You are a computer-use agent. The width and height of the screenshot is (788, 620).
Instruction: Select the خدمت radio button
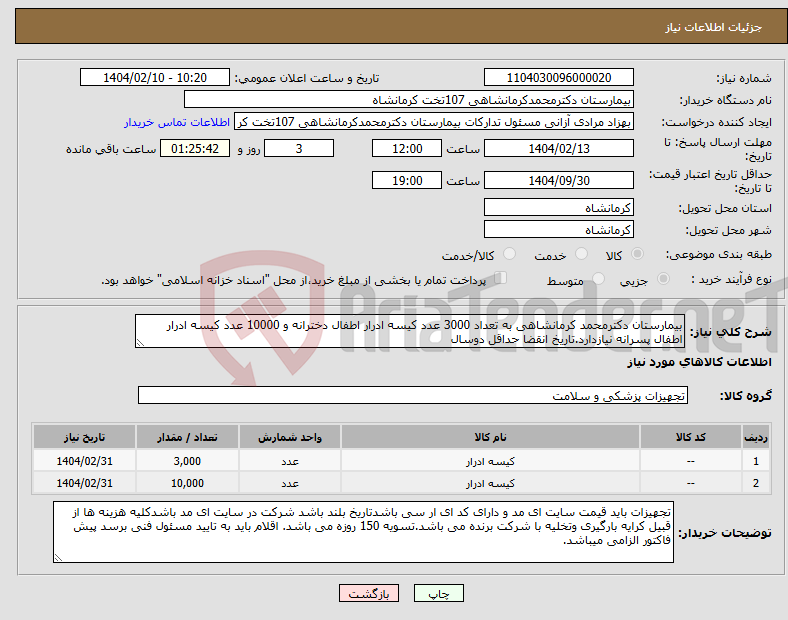[x=581, y=254]
